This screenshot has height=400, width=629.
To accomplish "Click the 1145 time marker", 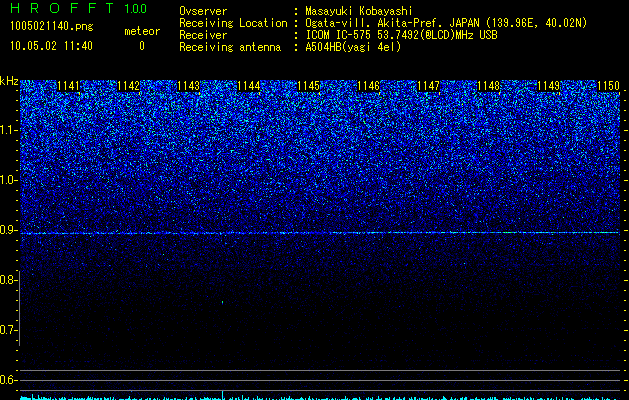I will 308,86.
